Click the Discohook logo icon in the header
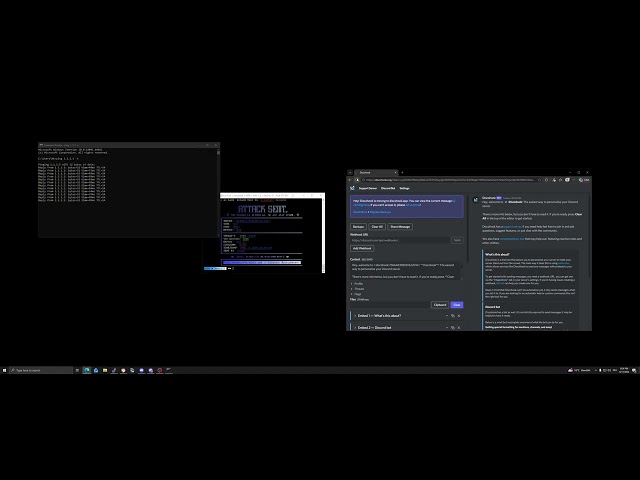Screen dimensions: 640x480 [352, 188]
